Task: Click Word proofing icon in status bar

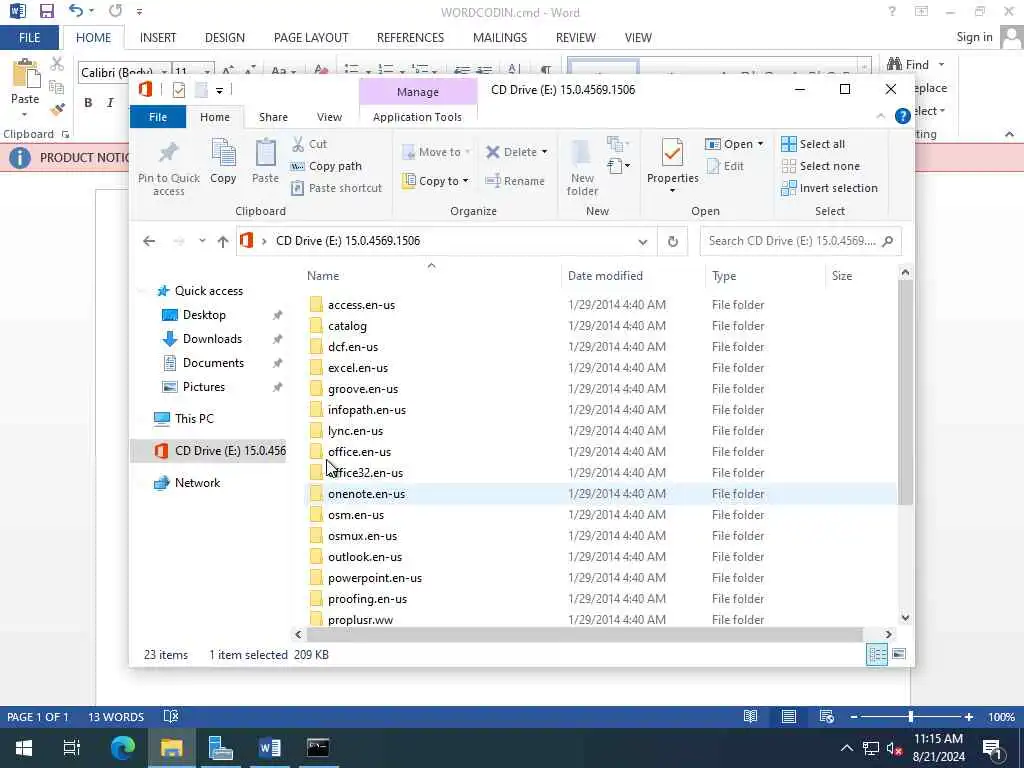Action: [x=171, y=716]
